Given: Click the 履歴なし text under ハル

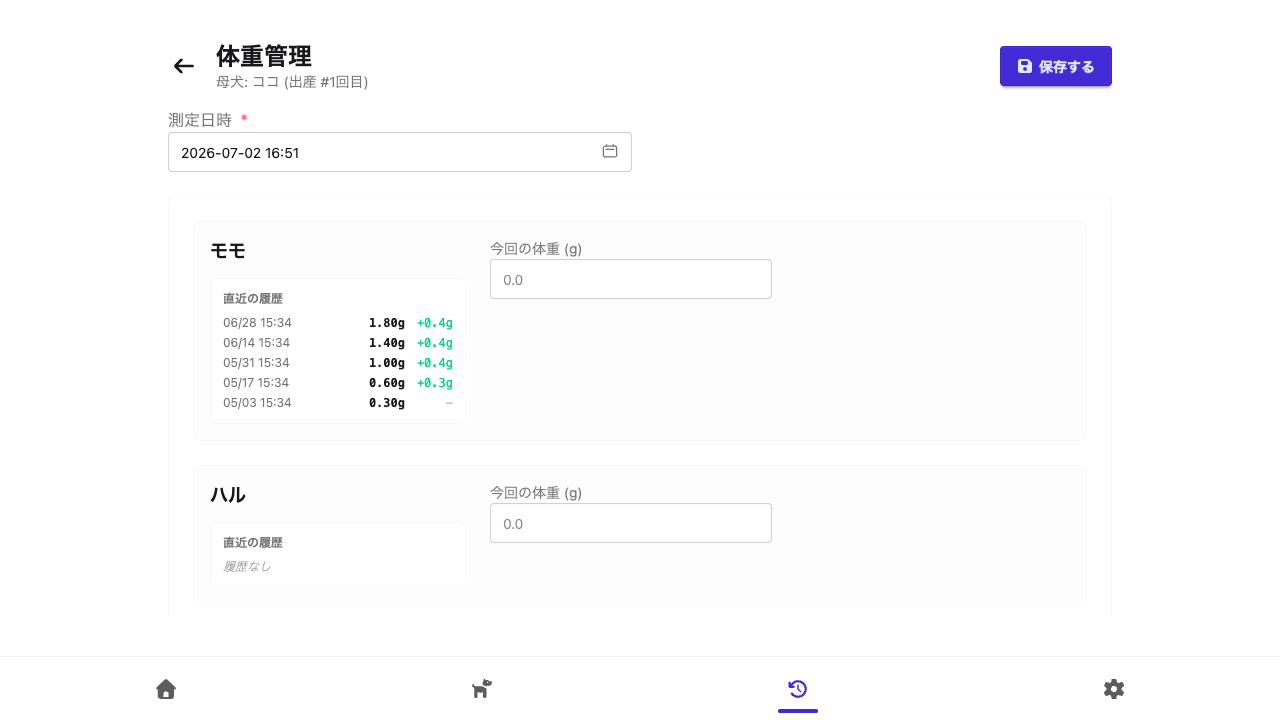Looking at the screenshot, I should pos(247,566).
